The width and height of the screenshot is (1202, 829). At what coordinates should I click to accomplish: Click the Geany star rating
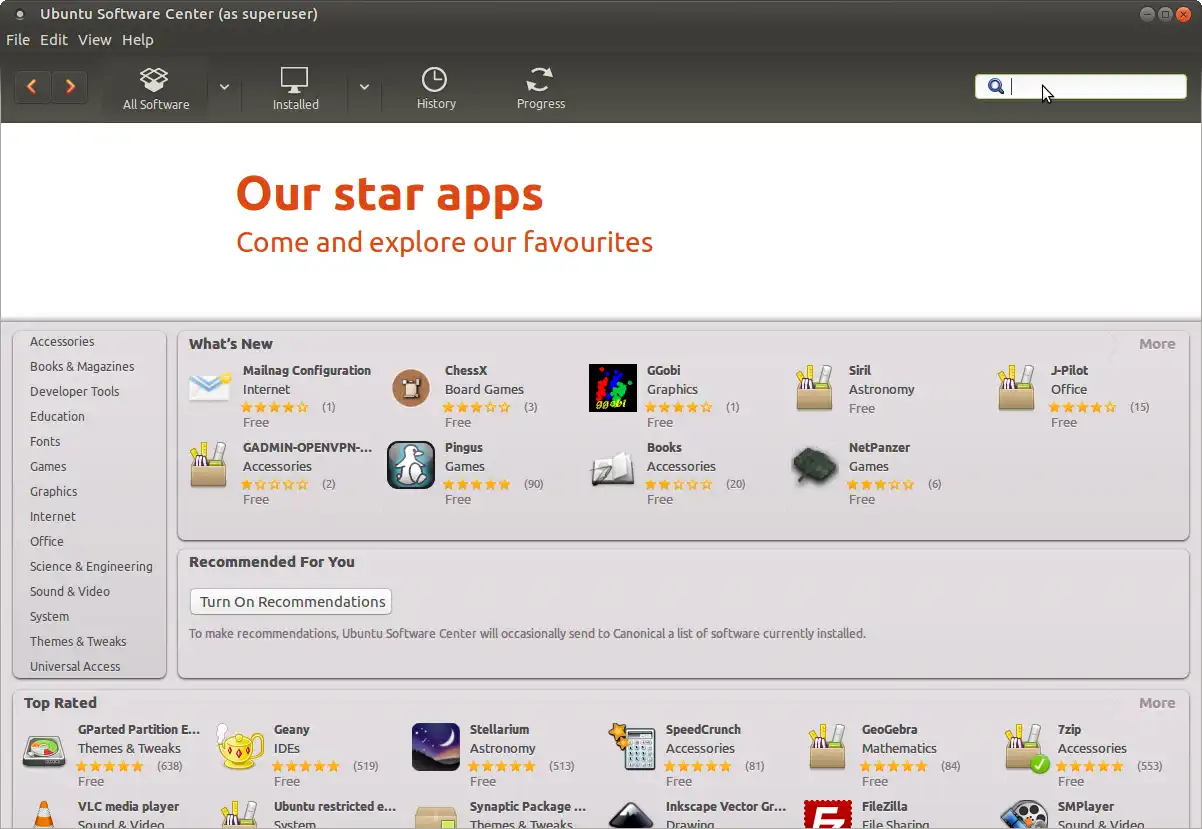tap(307, 767)
